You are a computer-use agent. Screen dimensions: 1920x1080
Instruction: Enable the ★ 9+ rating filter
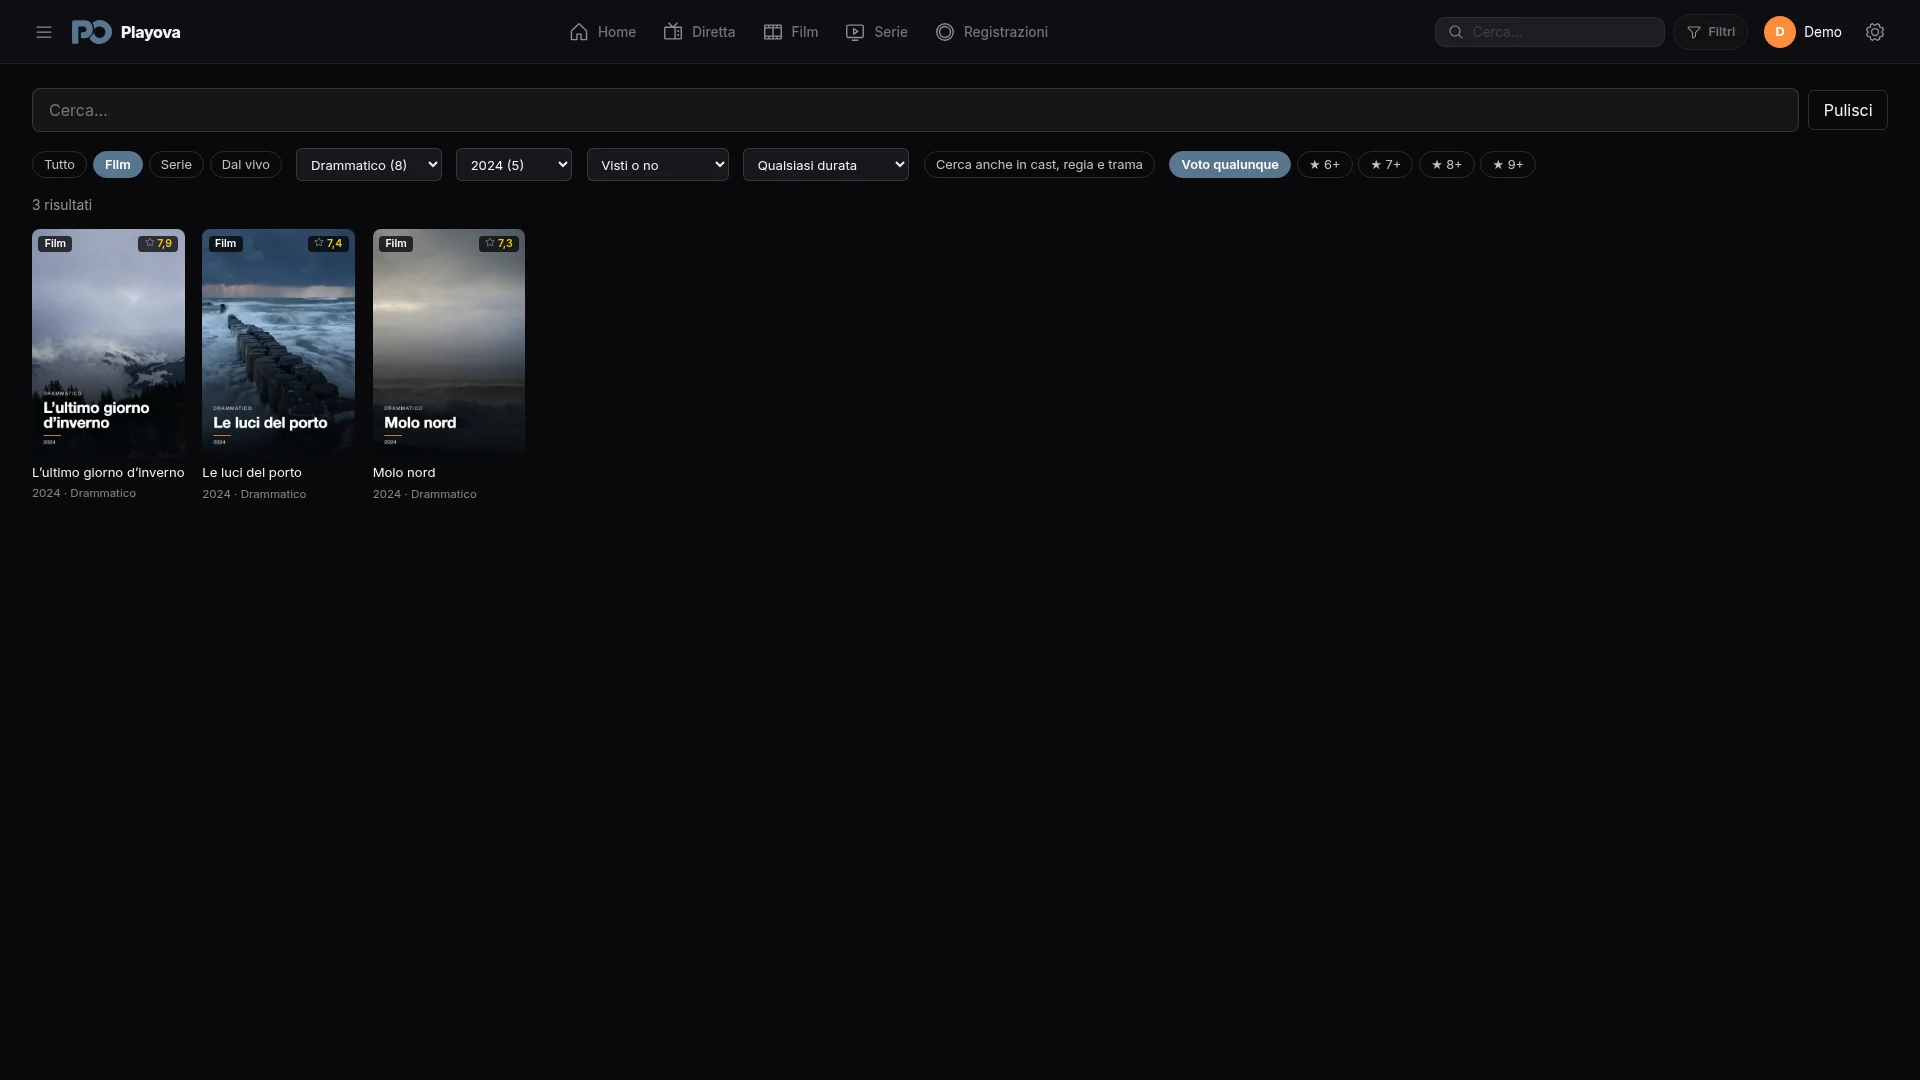pyautogui.click(x=1508, y=165)
